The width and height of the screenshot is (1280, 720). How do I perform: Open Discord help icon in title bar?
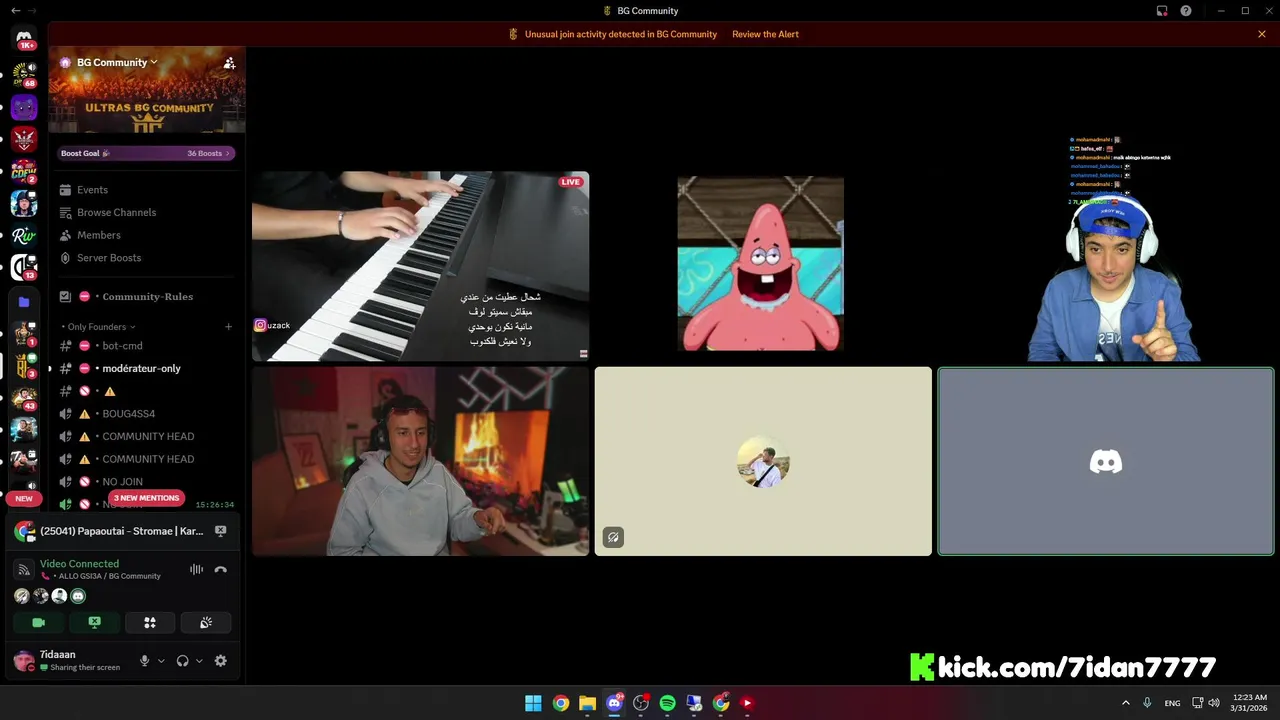coord(1186,11)
